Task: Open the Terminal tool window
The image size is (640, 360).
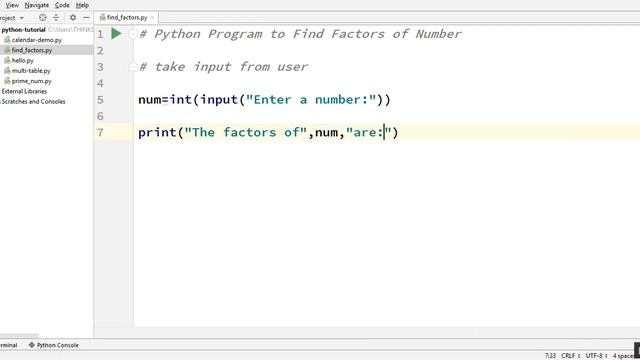Action: (x=9, y=345)
